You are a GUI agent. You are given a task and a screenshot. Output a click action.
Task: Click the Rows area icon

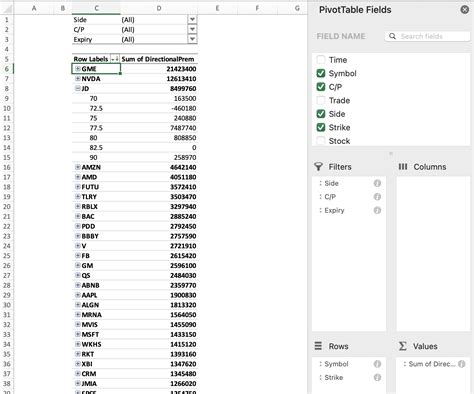(318, 346)
